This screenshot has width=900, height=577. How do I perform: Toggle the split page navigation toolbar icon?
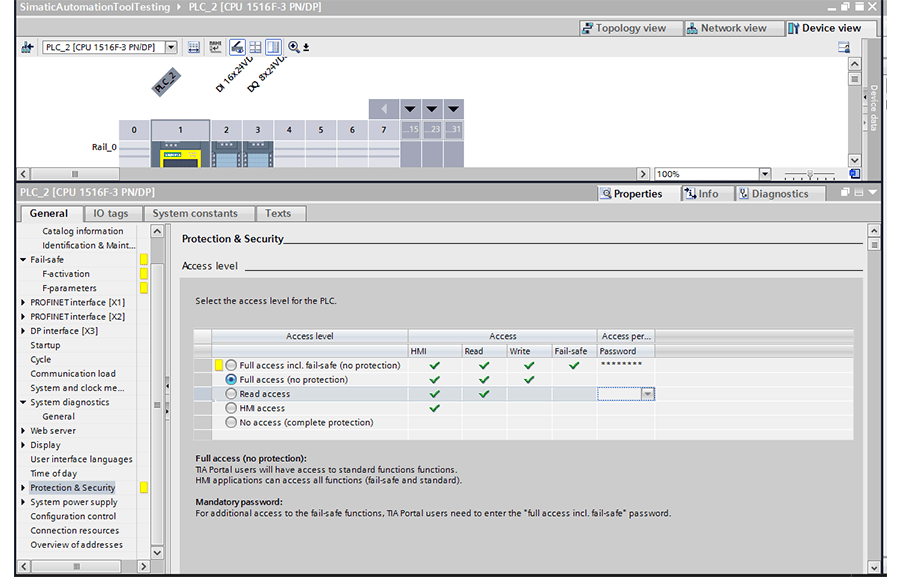click(273, 47)
